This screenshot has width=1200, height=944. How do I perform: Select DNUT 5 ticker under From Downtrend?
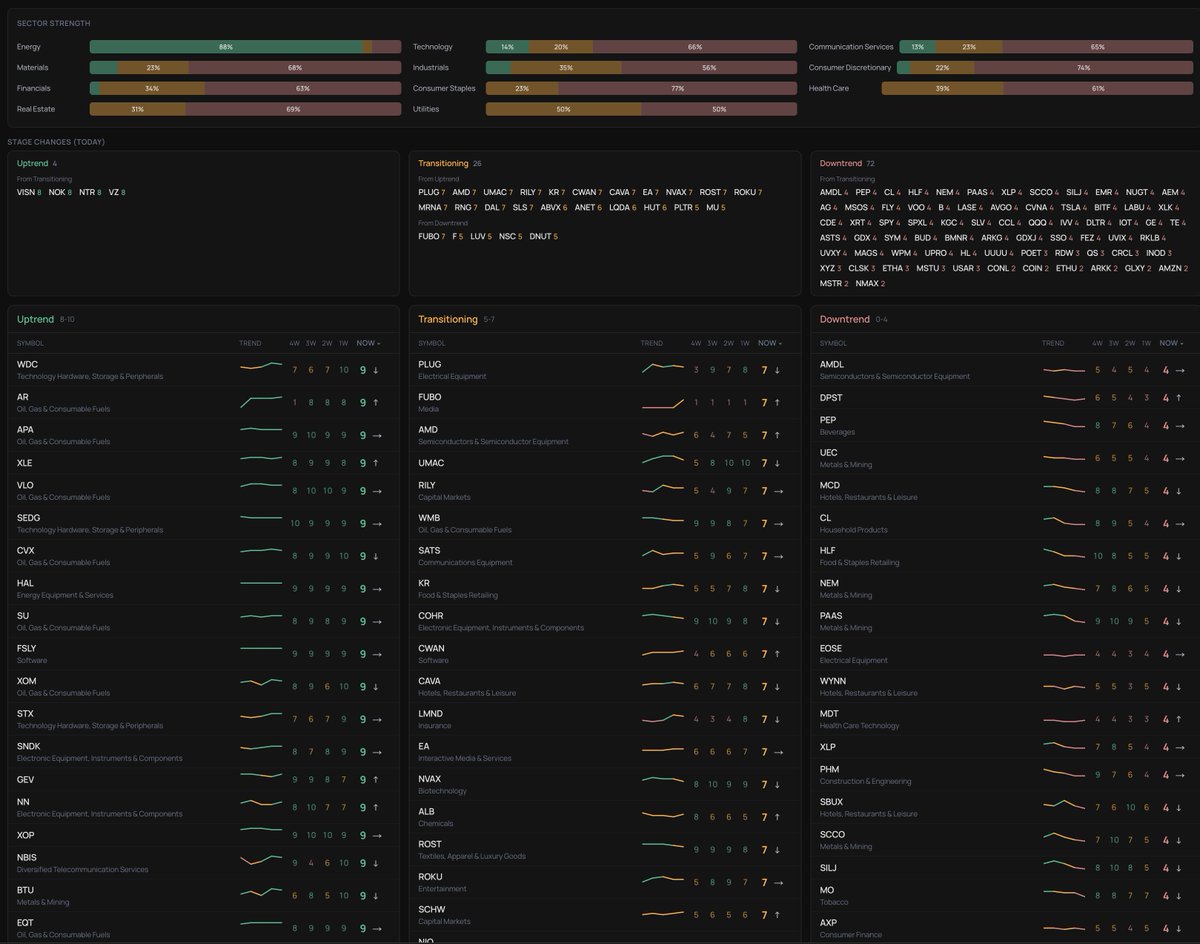pos(543,237)
